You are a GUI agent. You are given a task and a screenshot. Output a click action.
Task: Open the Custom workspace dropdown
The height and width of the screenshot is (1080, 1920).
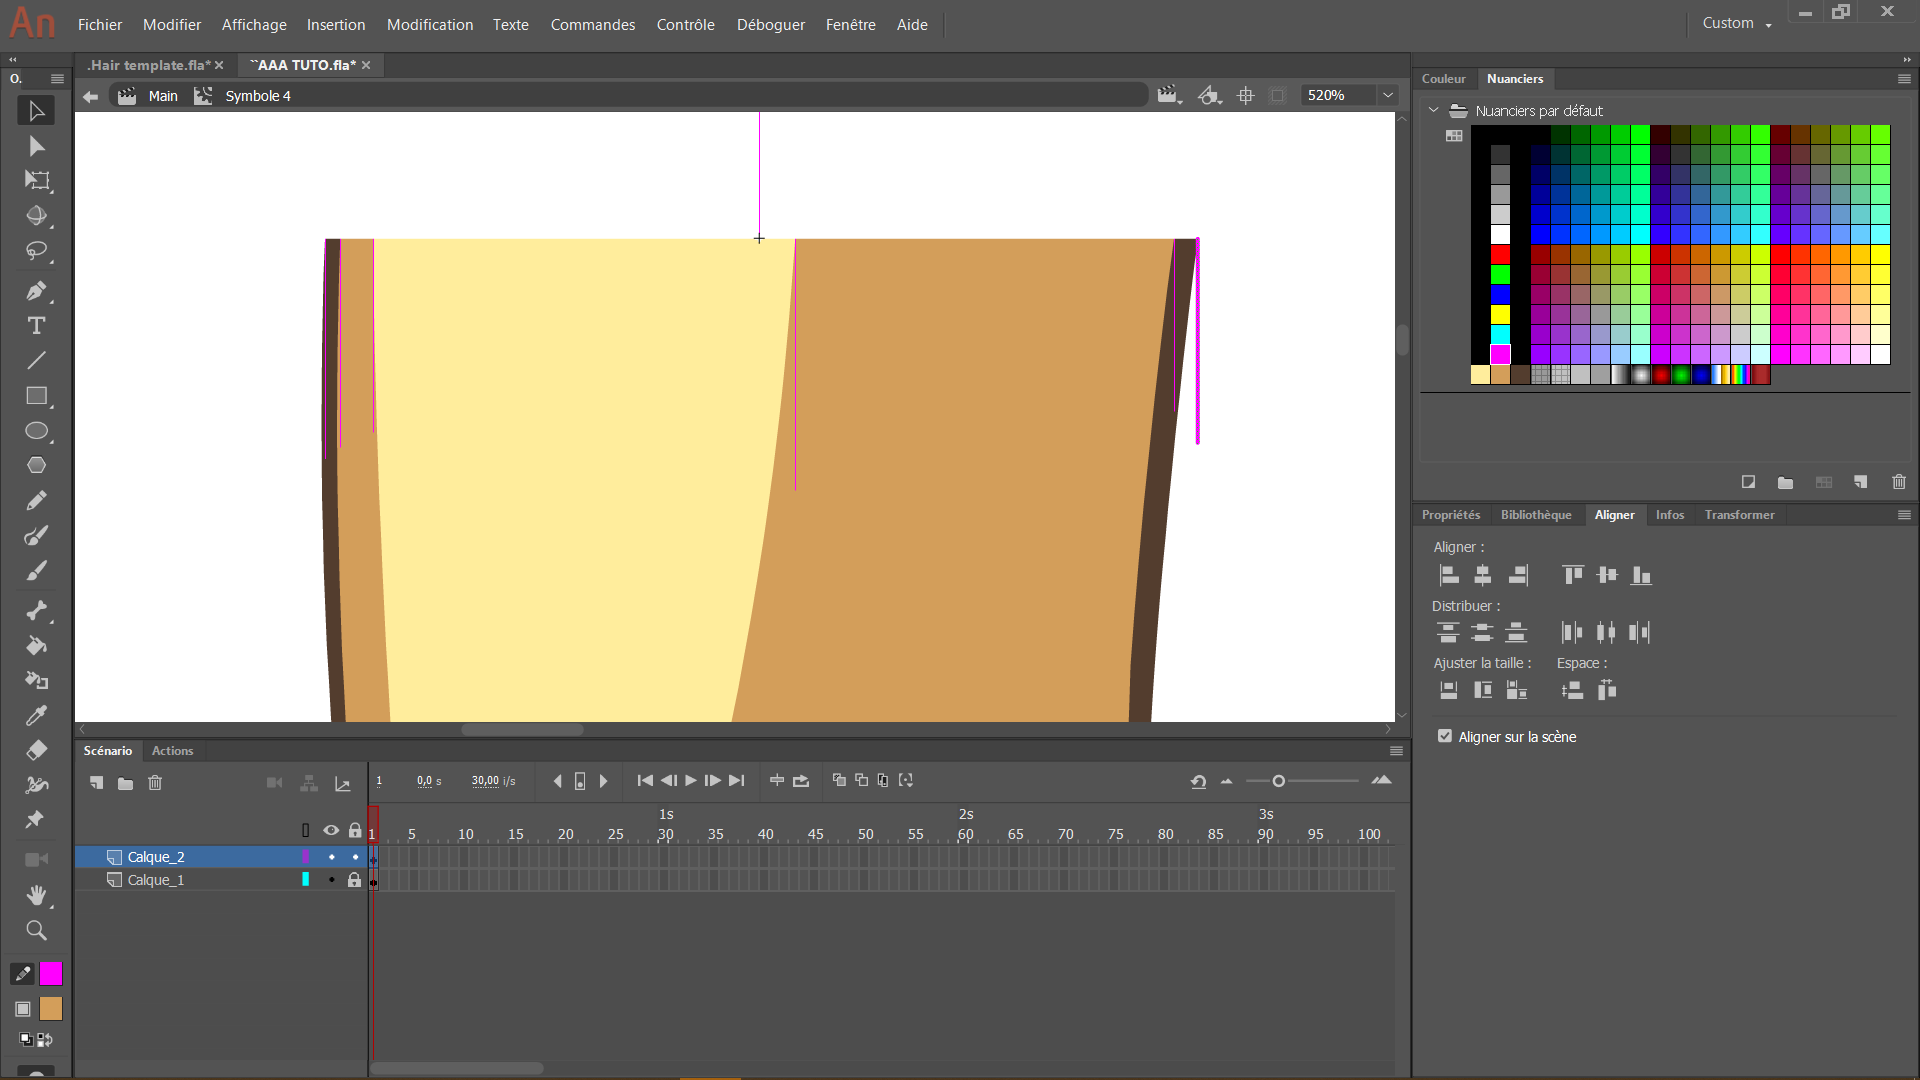pos(1737,23)
